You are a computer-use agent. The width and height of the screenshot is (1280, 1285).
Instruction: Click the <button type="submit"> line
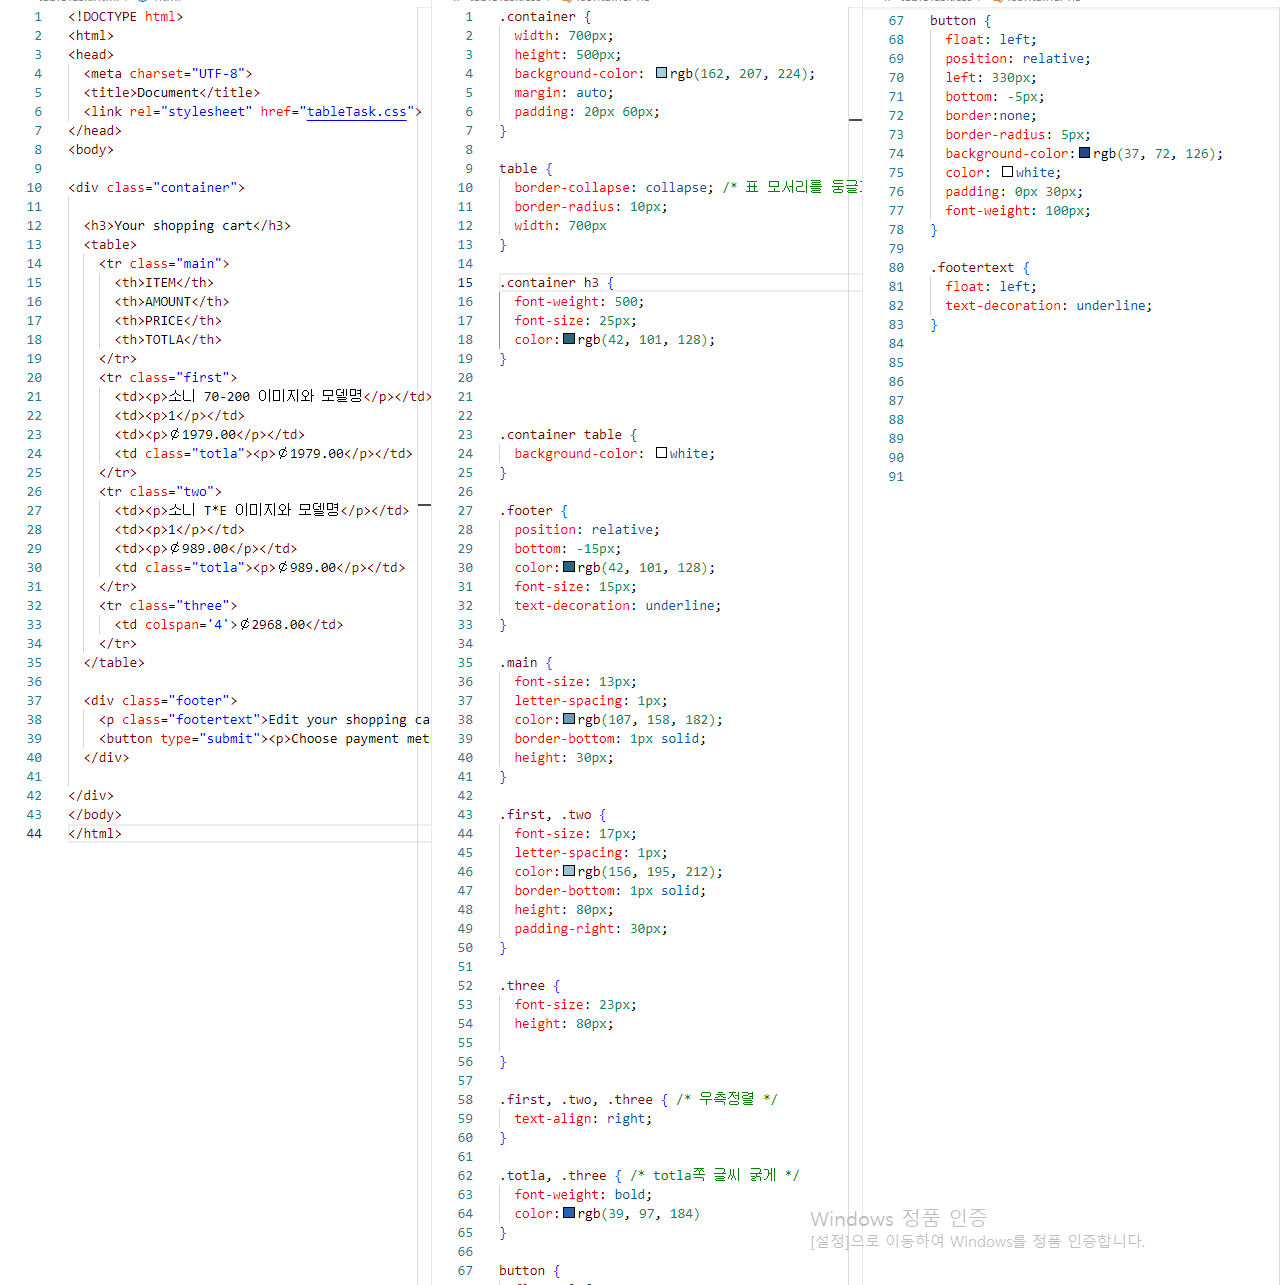tap(264, 739)
